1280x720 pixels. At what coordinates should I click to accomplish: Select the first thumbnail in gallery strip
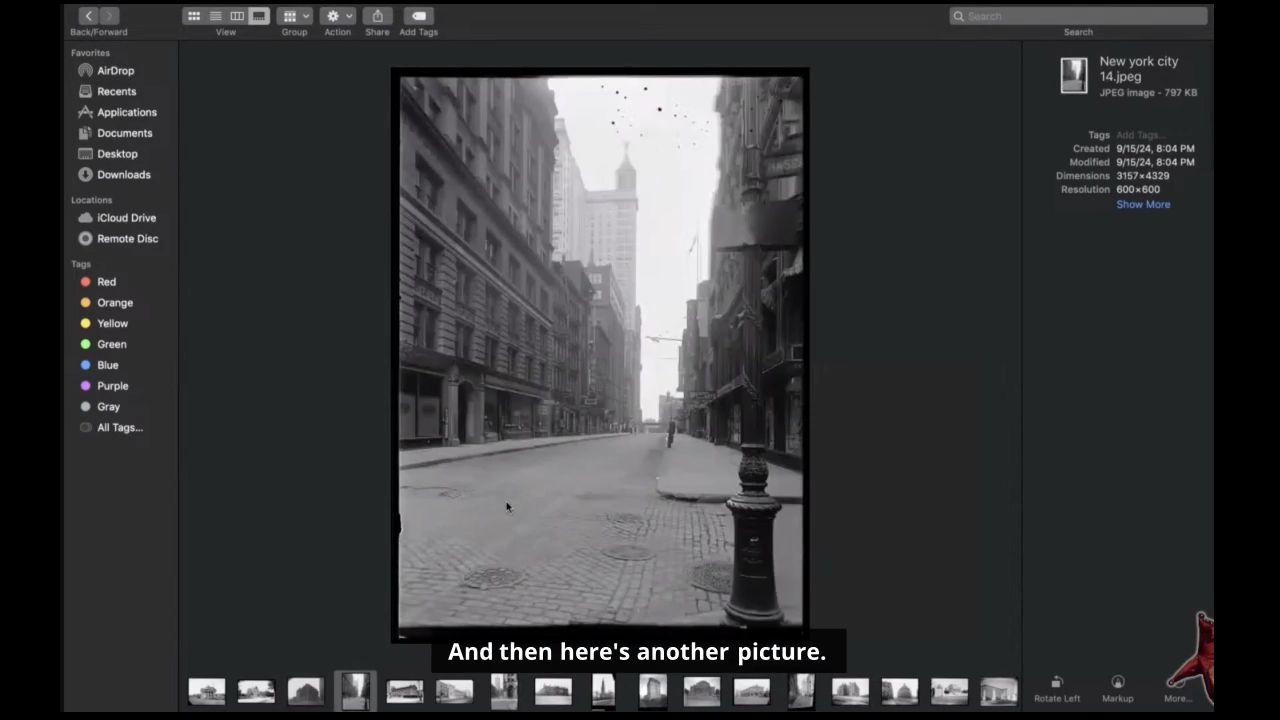[x=207, y=691]
